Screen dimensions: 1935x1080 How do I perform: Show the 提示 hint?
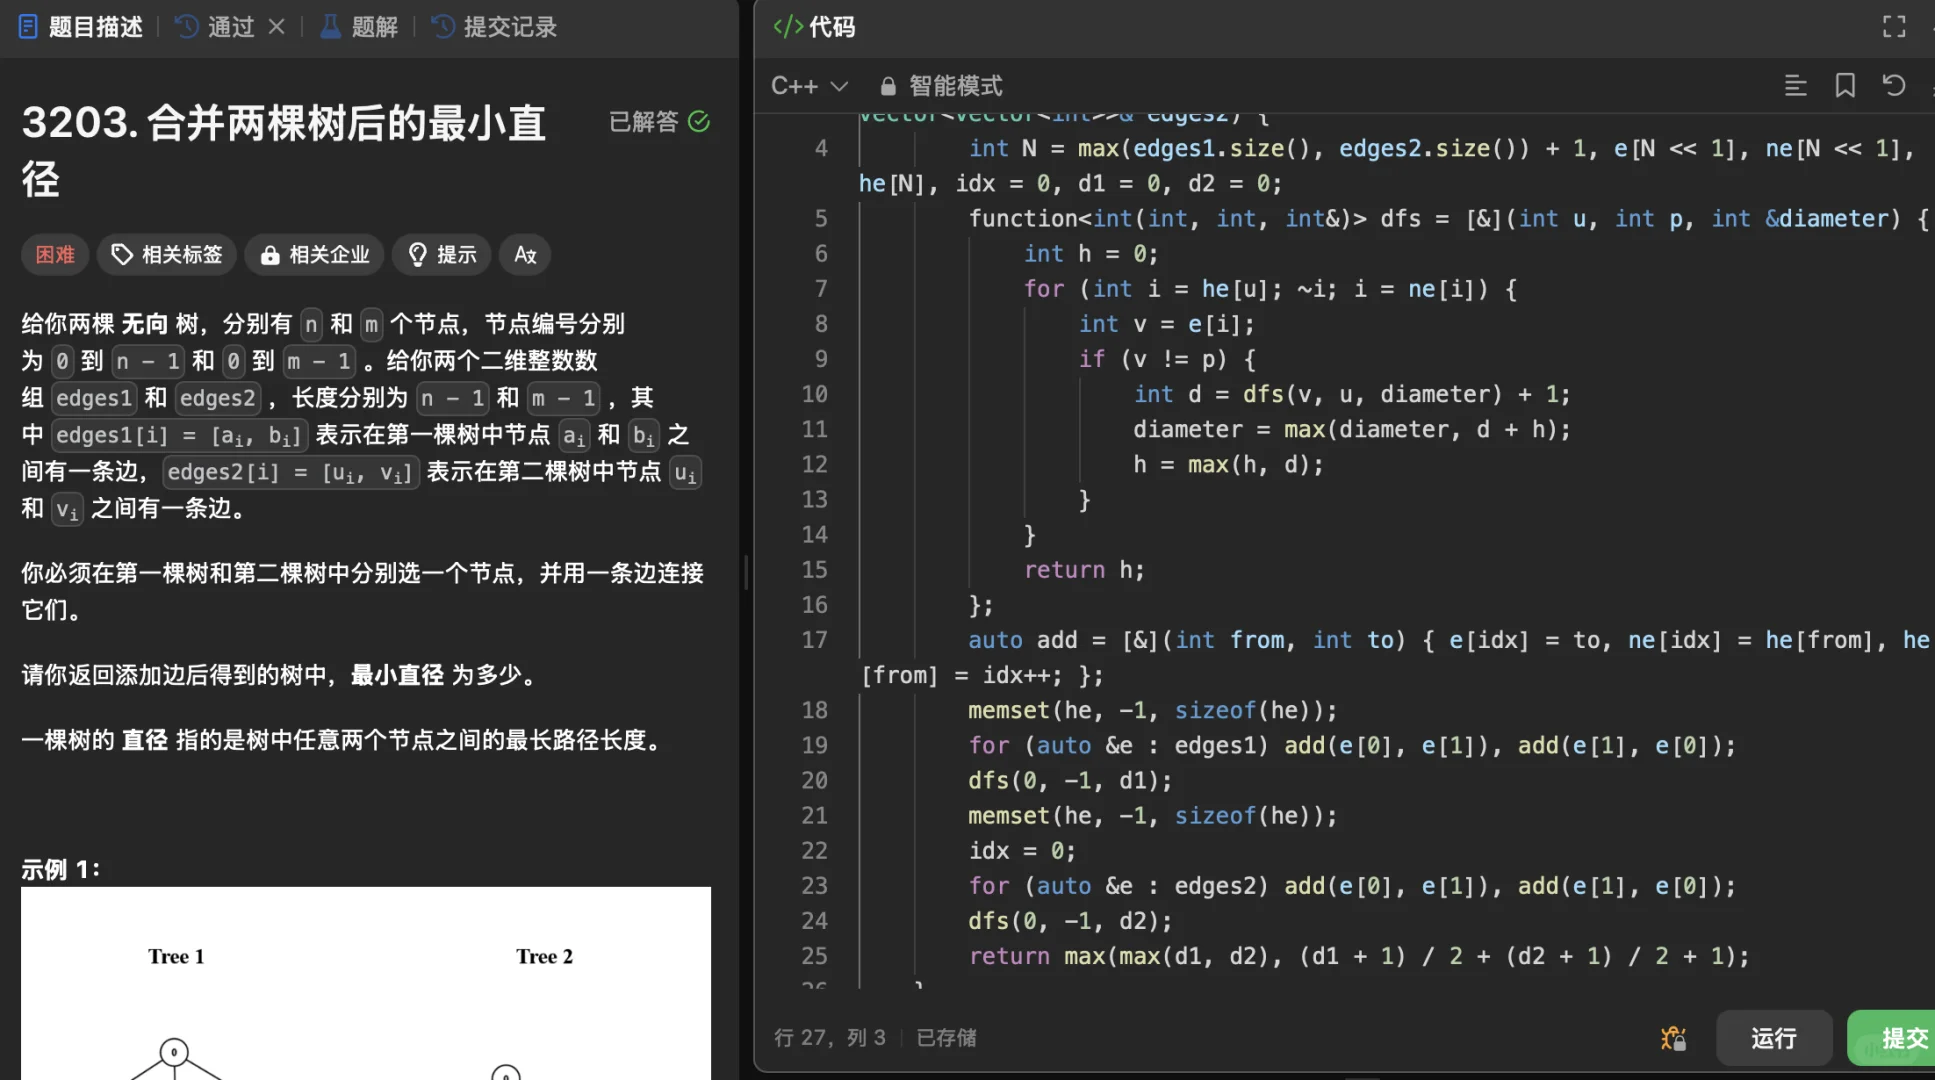(x=442, y=255)
